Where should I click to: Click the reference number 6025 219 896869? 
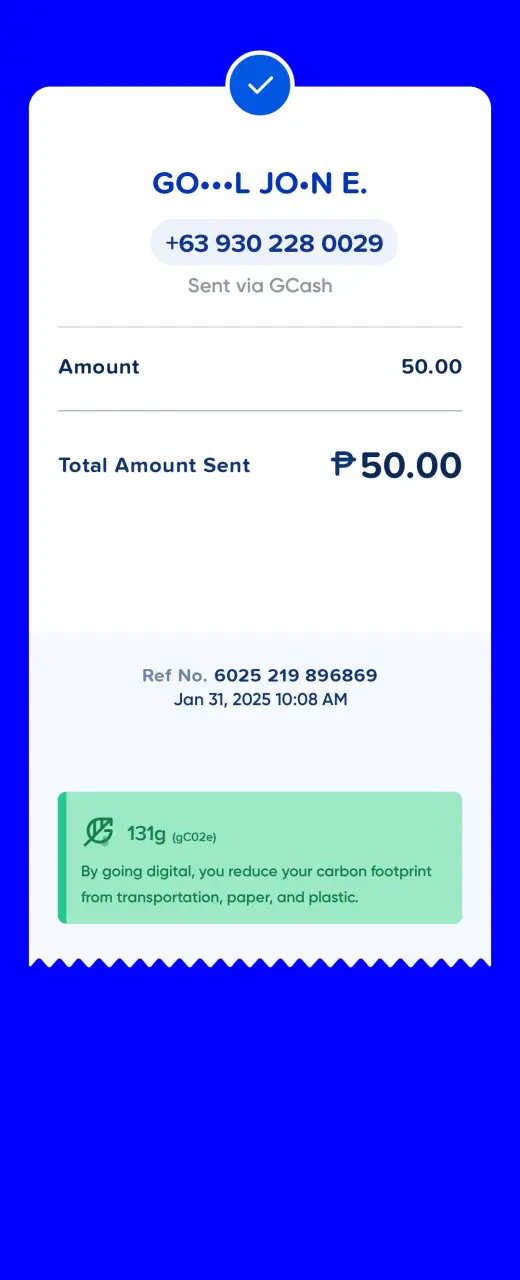click(x=296, y=676)
